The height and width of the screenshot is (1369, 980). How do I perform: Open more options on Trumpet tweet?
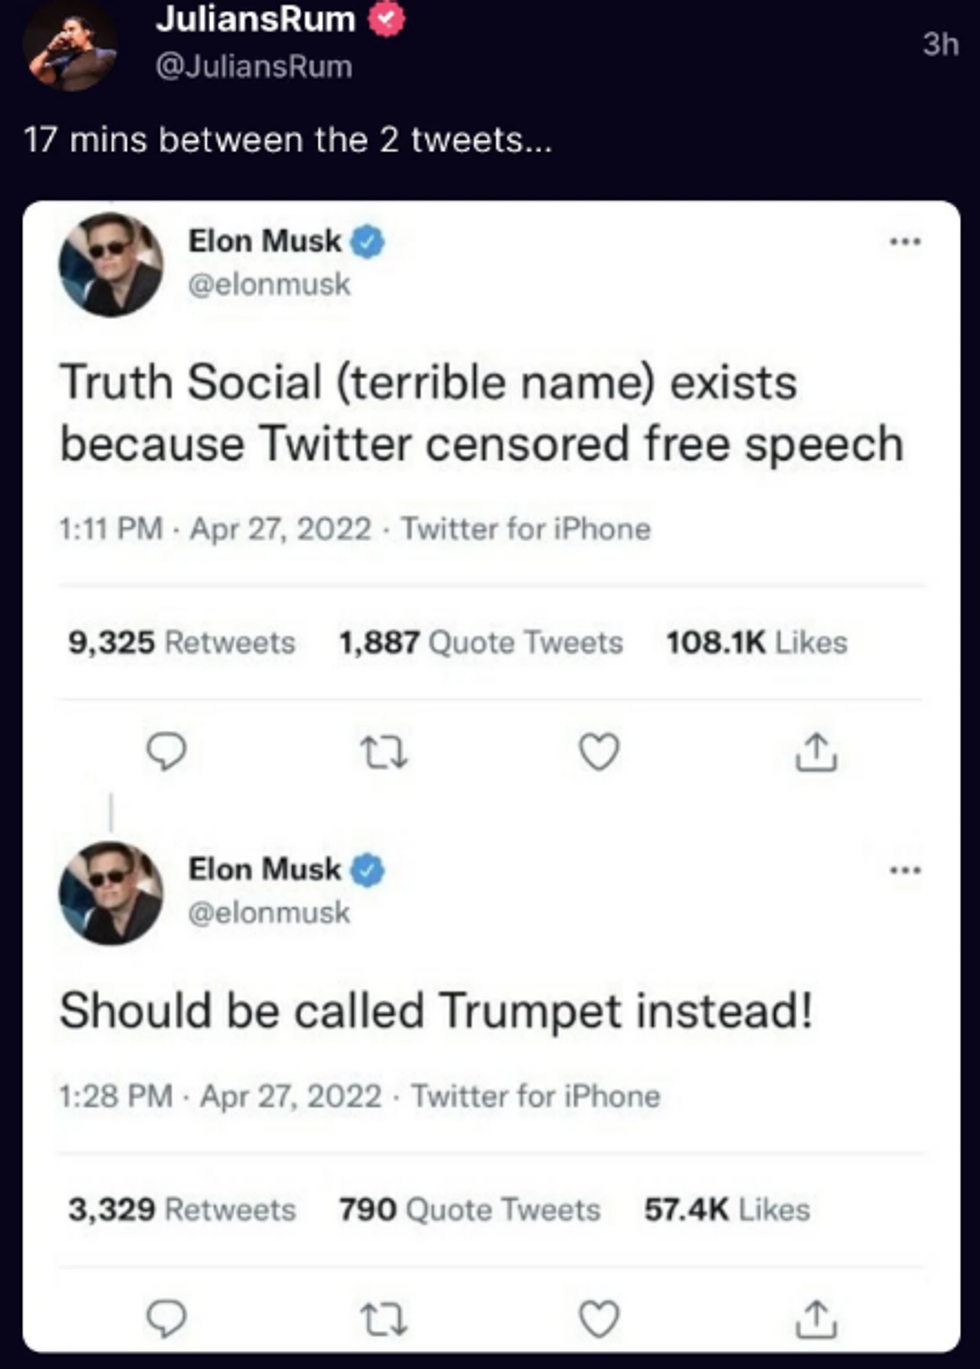click(905, 870)
